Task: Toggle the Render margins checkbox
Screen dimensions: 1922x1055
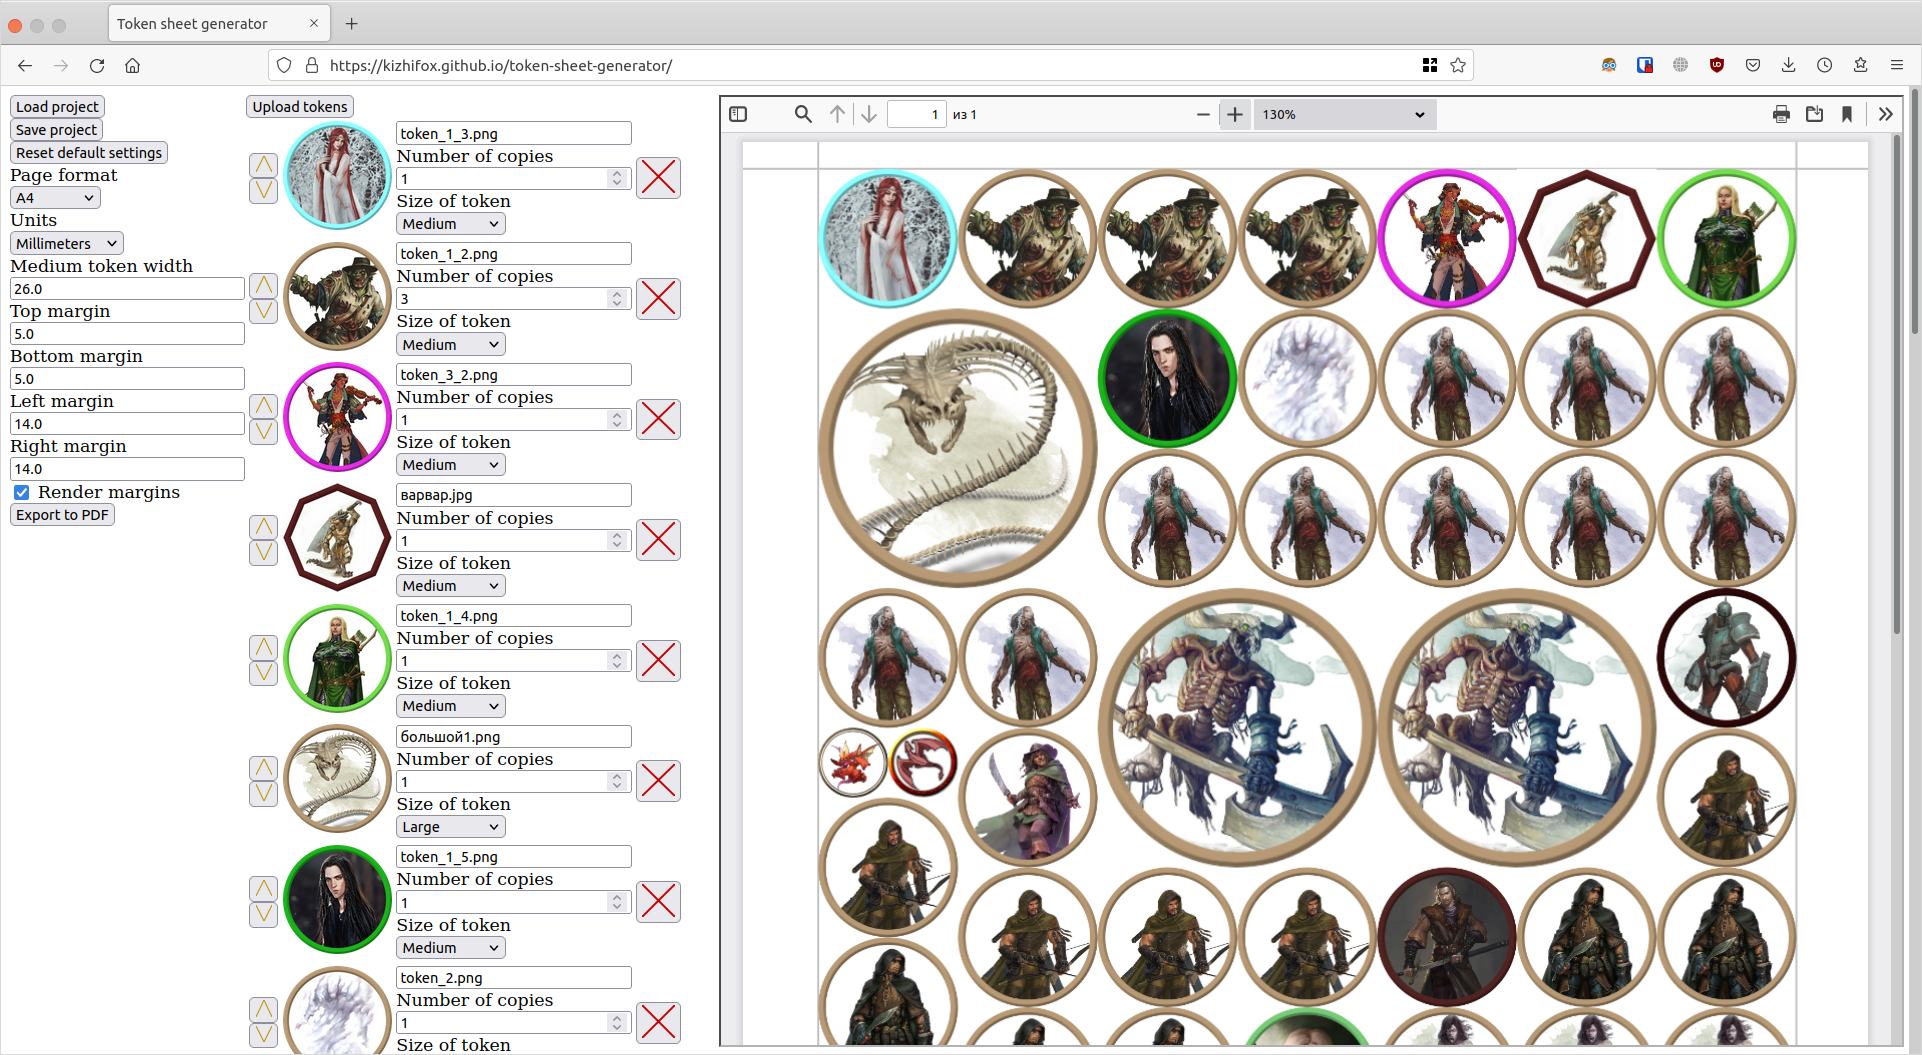Action: click(21, 492)
